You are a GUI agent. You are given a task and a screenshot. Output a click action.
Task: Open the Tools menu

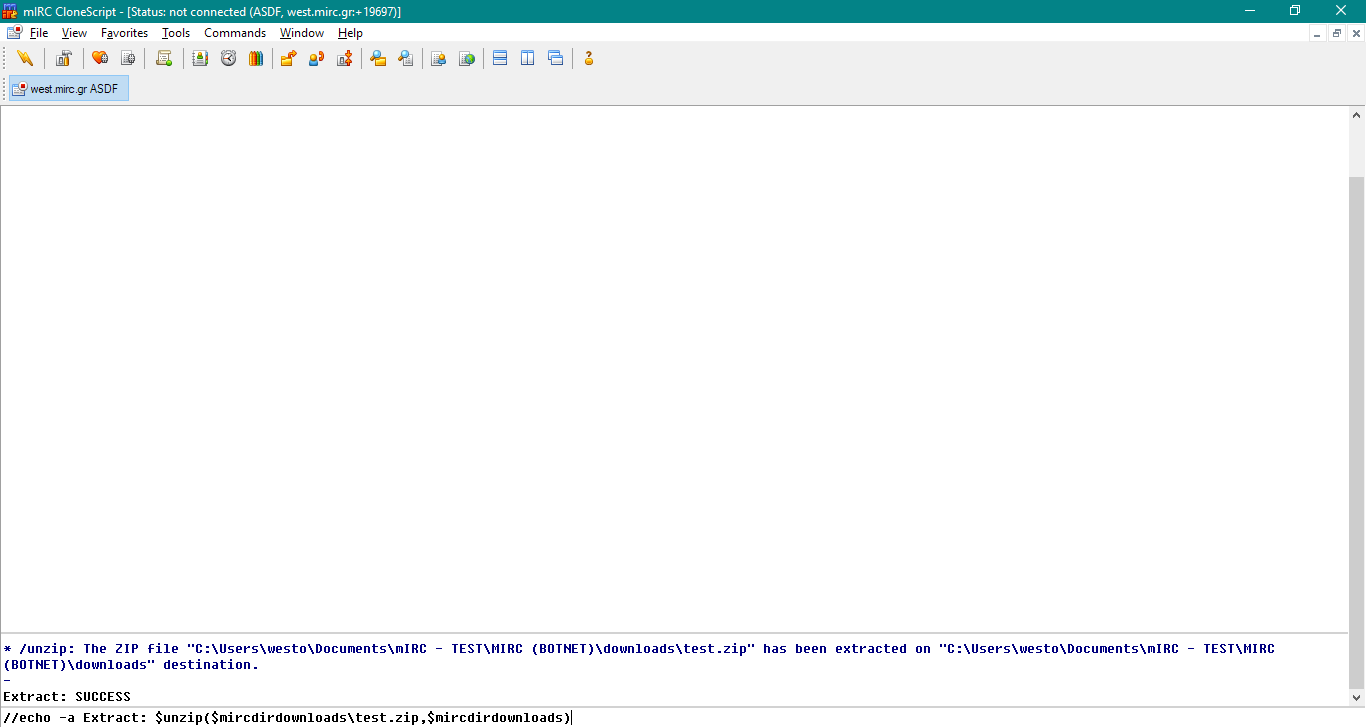[x=176, y=33]
